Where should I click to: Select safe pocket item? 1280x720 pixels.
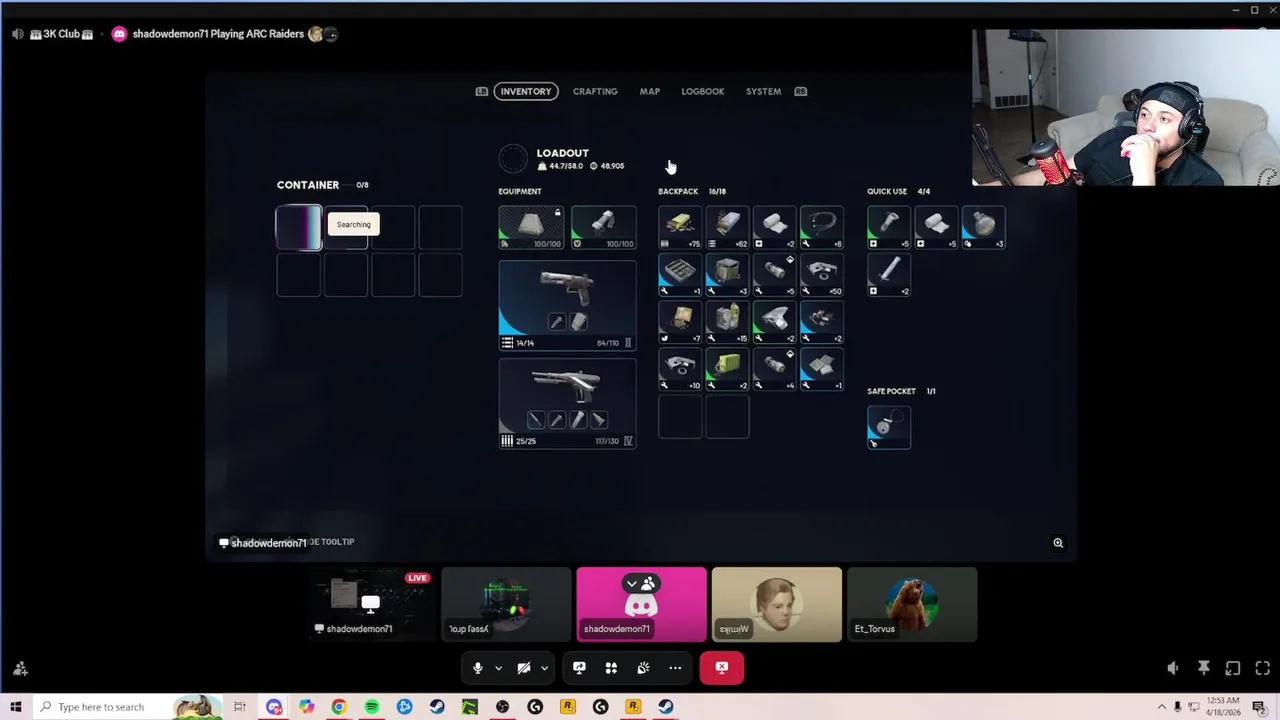point(889,427)
